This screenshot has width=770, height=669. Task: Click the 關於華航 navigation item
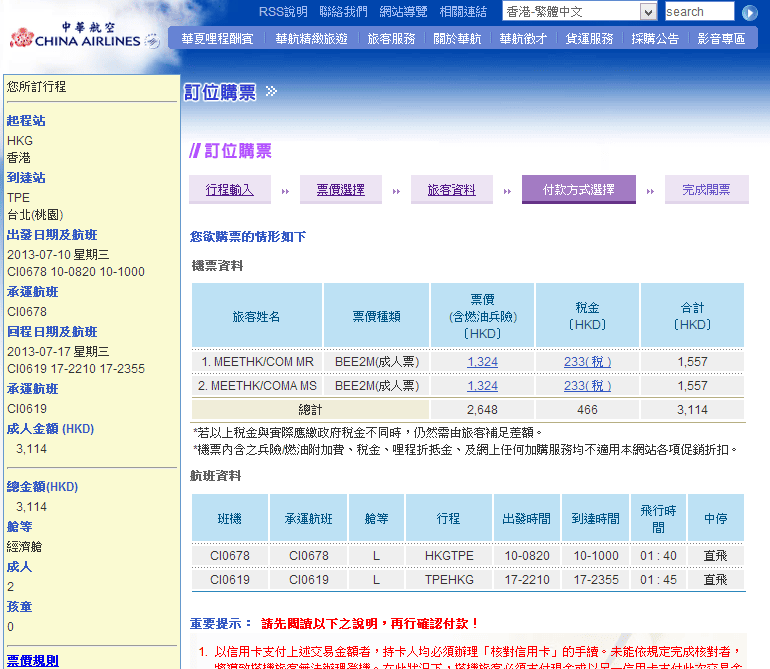click(457, 39)
